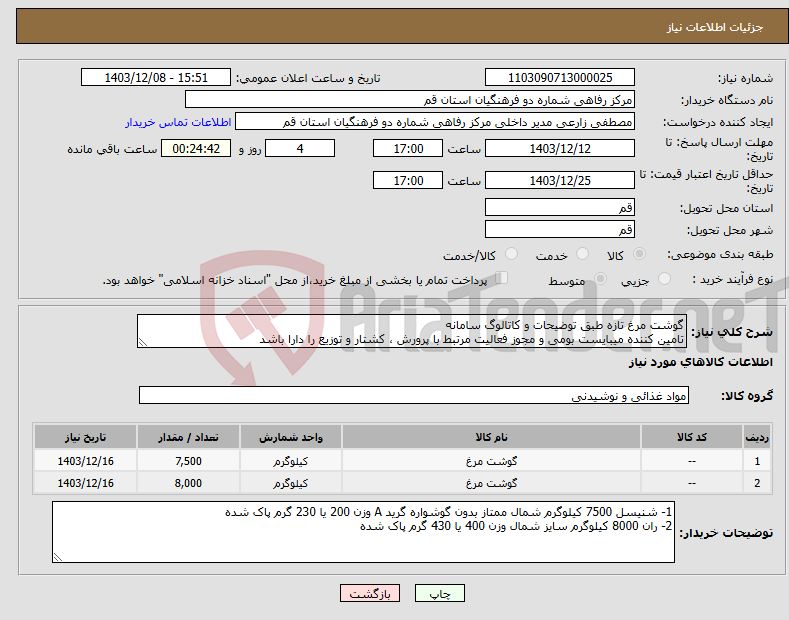
Task: Click the remaining days field showing 4
Action: pyautogui.click(x=300, y=148)
